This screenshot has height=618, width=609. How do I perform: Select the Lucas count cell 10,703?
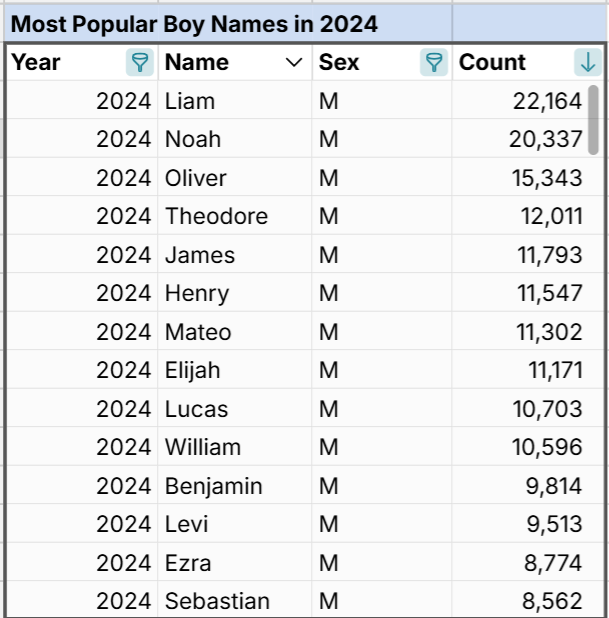(x=545, y=409)
